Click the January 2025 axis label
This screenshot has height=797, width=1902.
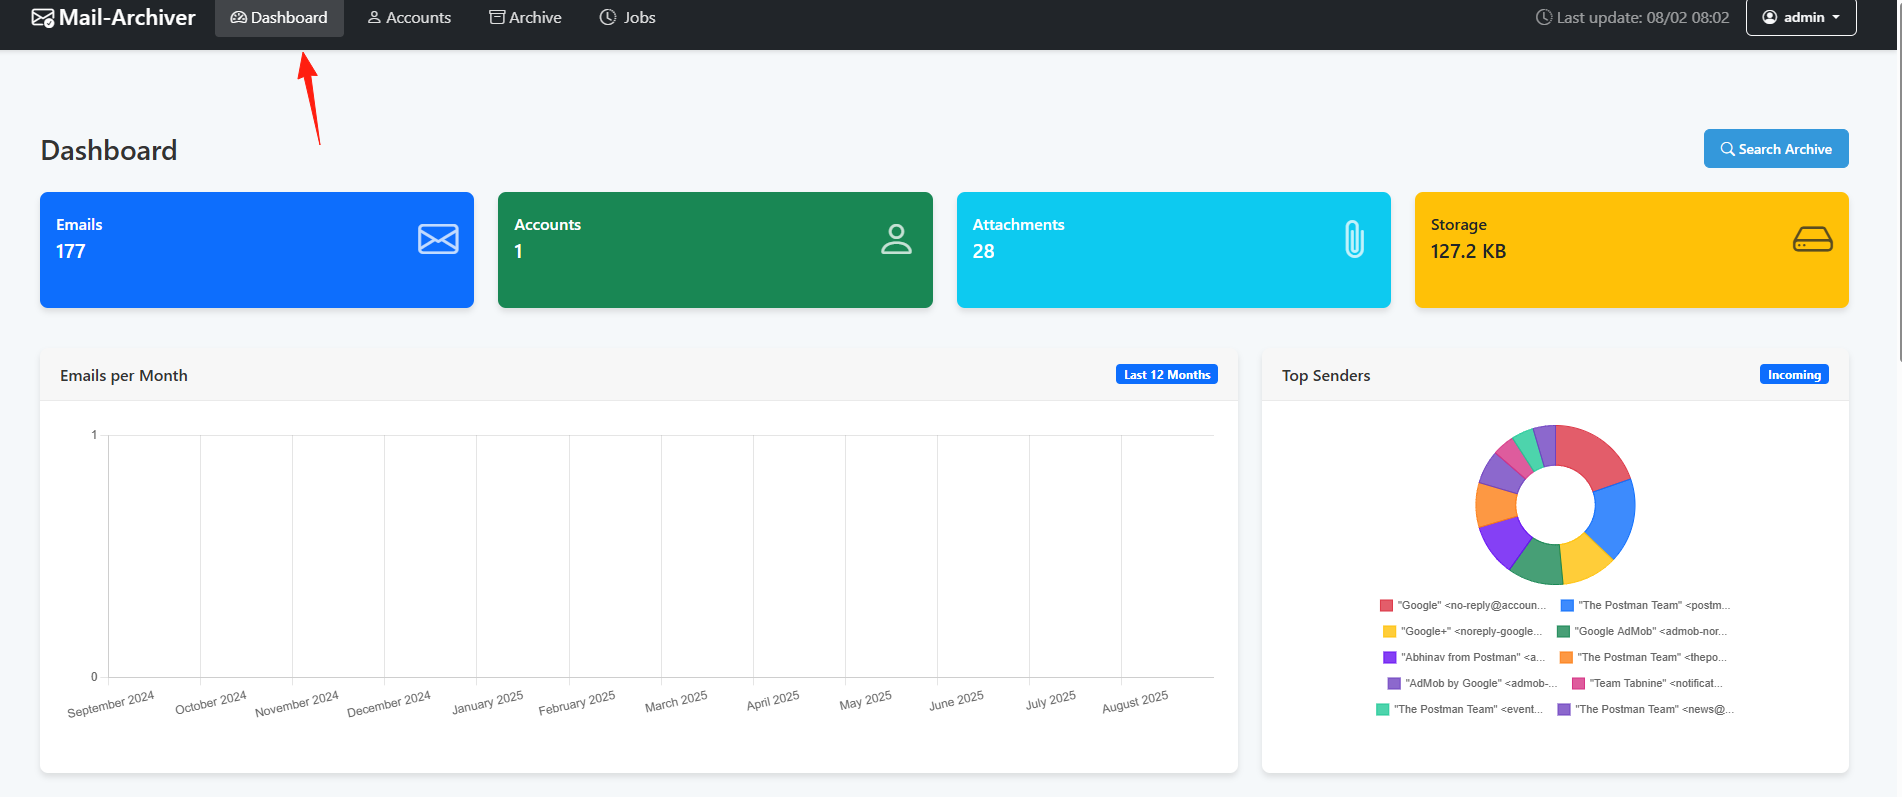point(488,703)
